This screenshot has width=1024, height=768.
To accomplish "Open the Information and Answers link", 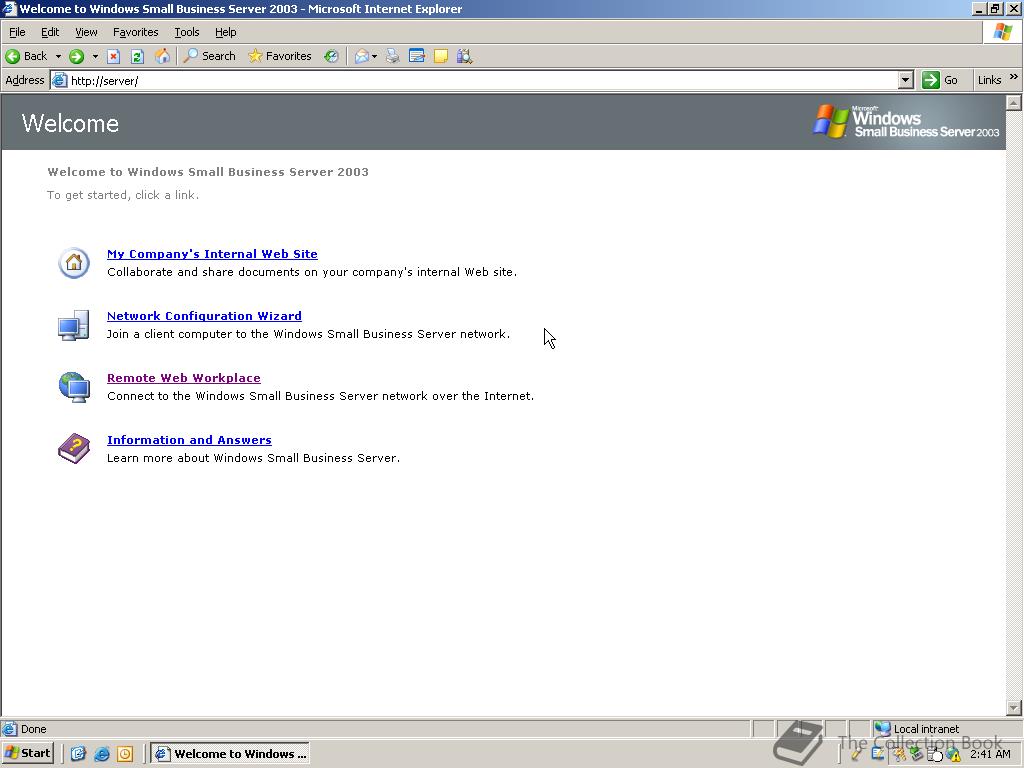I will [x=189, y=440].
